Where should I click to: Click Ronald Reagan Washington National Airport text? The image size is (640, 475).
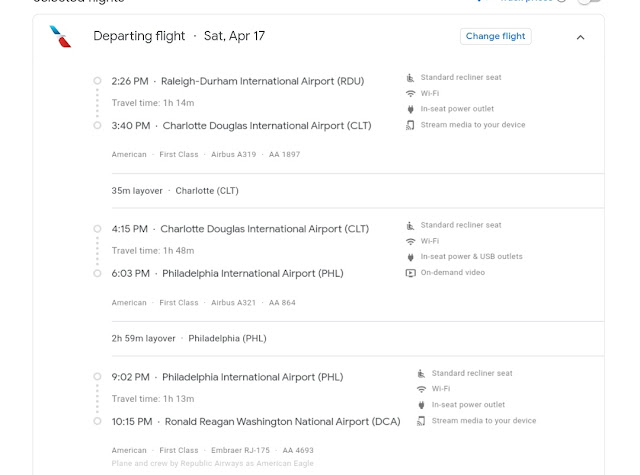(282, 422)
